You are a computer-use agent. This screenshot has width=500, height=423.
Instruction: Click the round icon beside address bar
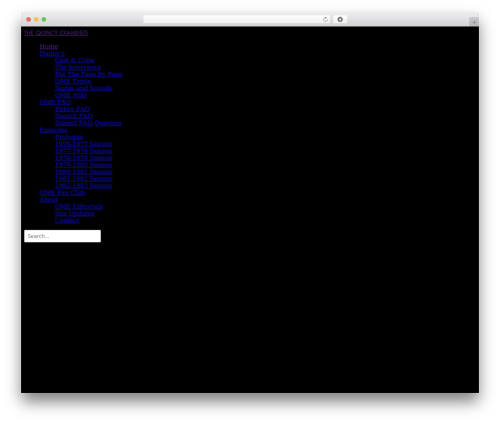(x=340, y=19)
